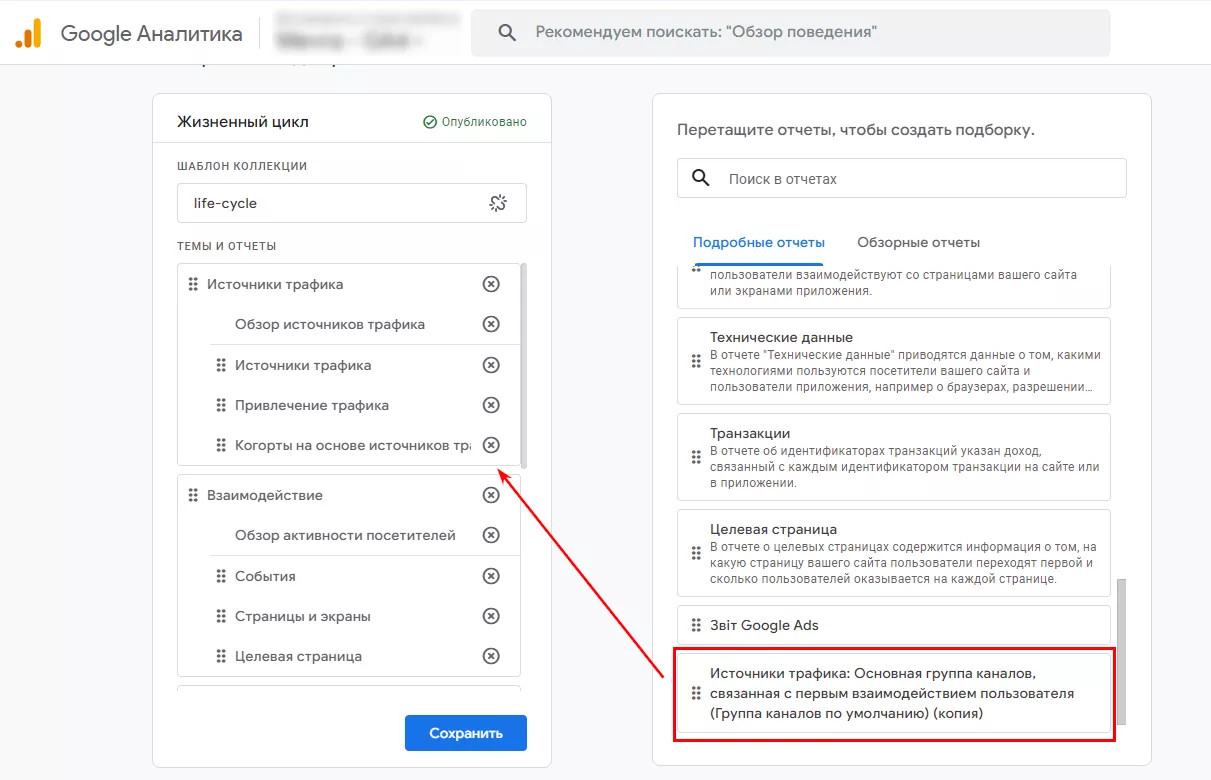Image resolution: width=1211 pixels, height=780 pixels.
Task: Remove the Страницы и экраны report
Action: 491,616
